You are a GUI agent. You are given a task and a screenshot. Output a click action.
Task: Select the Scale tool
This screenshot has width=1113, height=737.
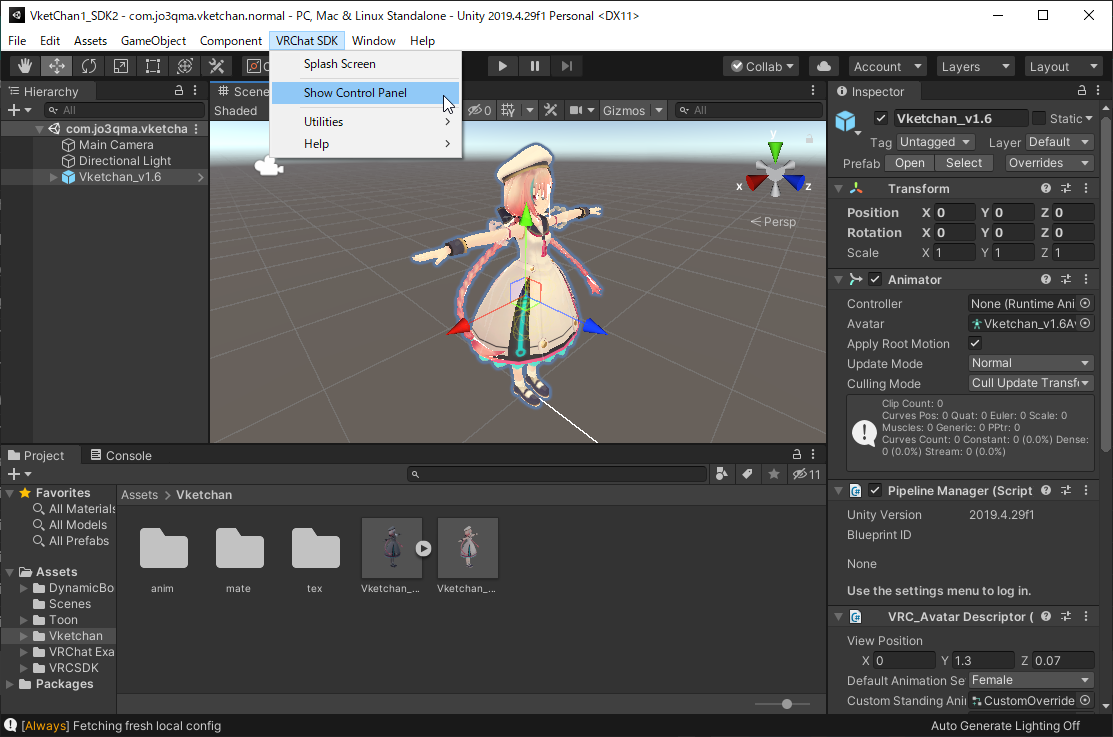(121, 66)
